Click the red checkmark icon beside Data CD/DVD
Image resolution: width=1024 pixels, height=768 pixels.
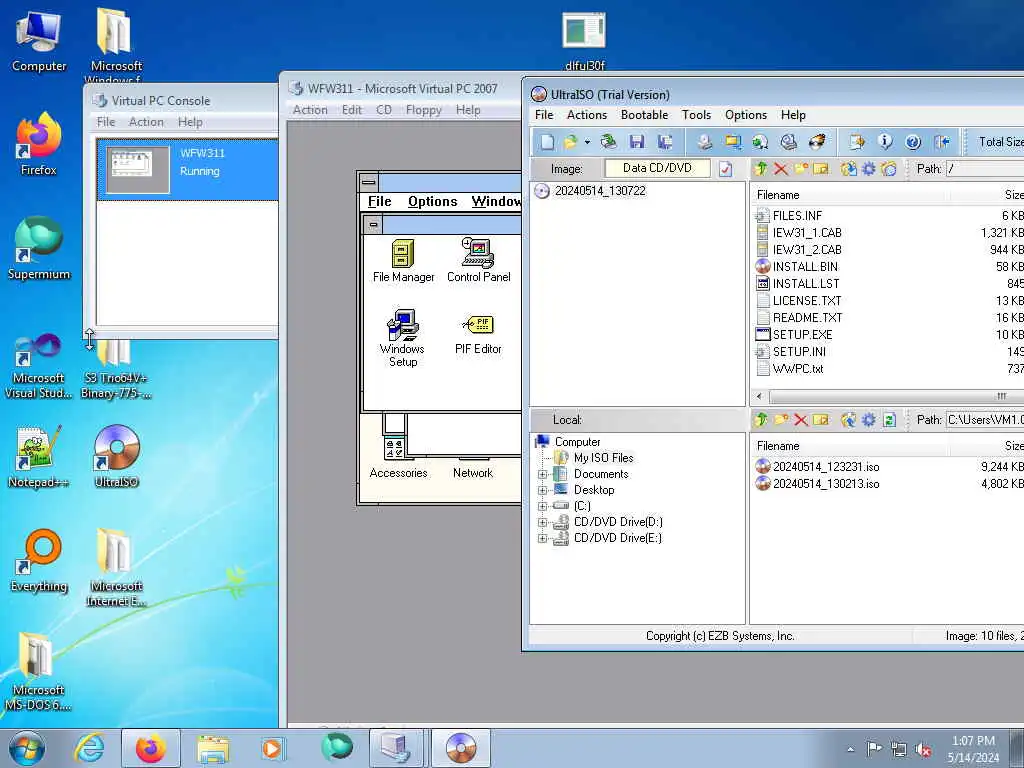[726, 169]
